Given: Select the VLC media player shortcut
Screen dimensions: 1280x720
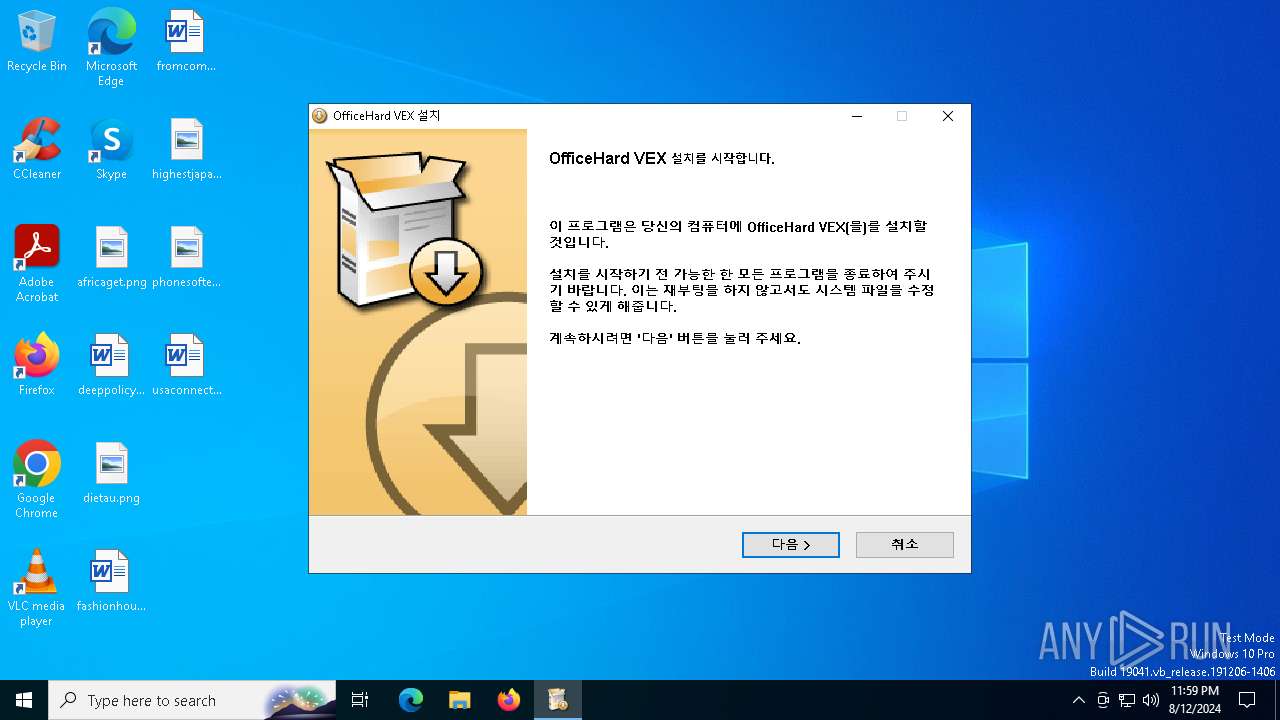Looking at the screenshot, I should 37,588.
